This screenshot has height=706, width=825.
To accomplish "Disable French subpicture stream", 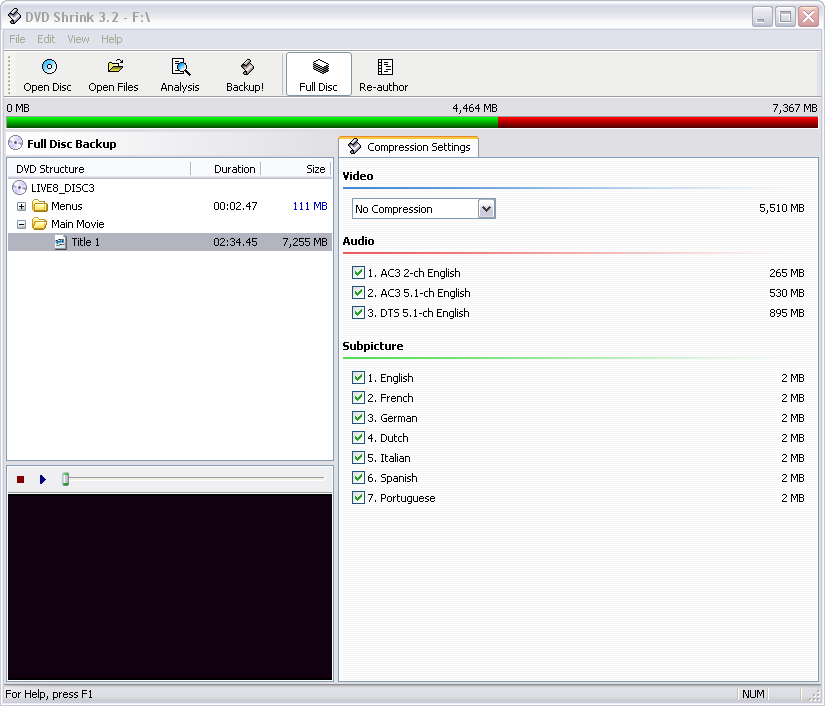I will (358, 398).
